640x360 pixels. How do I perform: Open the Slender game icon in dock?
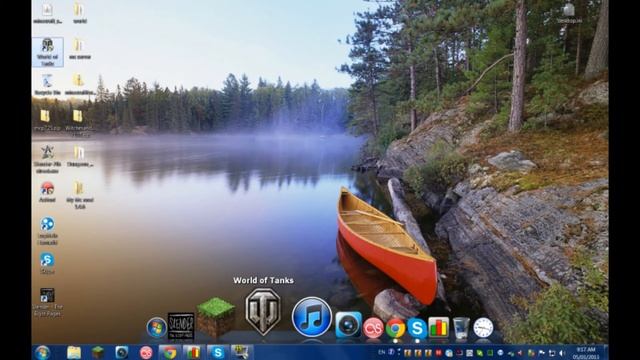[181, 326]
